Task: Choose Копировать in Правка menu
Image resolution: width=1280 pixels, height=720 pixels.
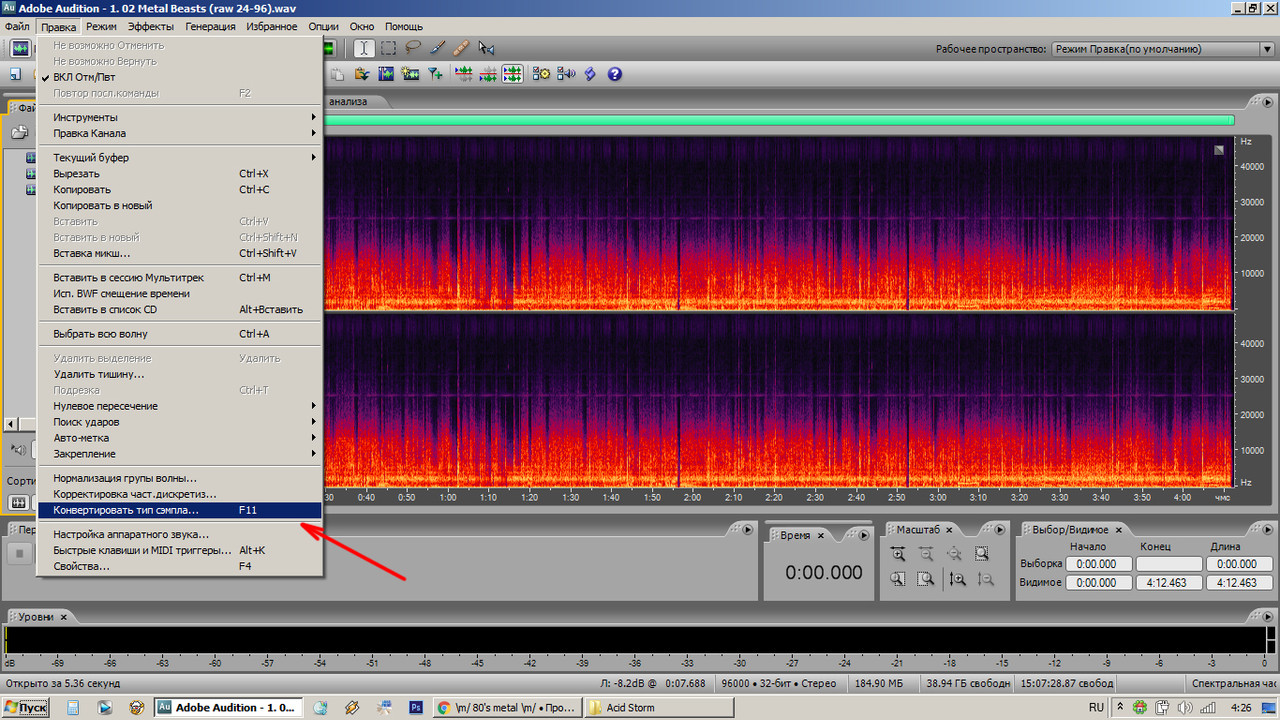Action: coord(180,189)
